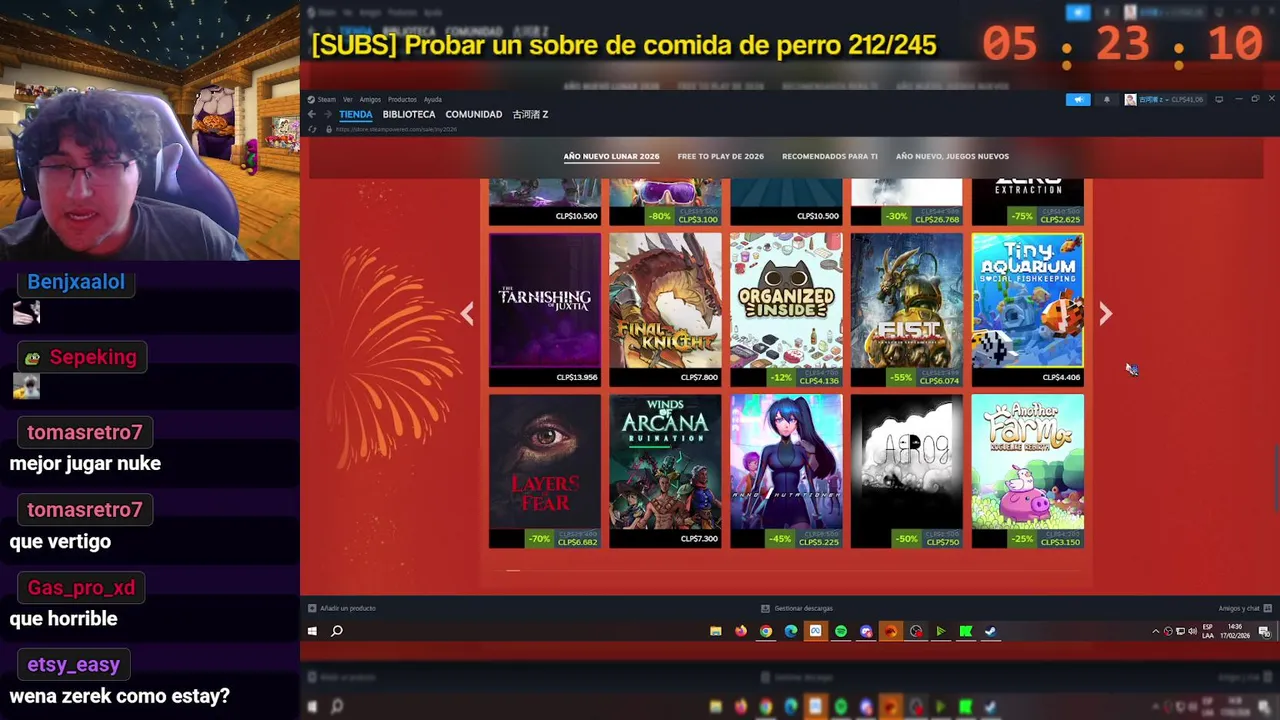
Task: Open the Steam account dropdown with wallet balance
Action: [x=1165, y=99]
